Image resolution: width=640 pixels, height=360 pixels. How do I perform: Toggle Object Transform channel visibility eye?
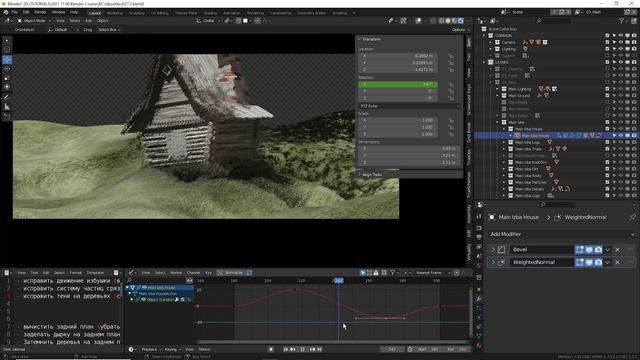pyautogui.click(x=143, y=300)
